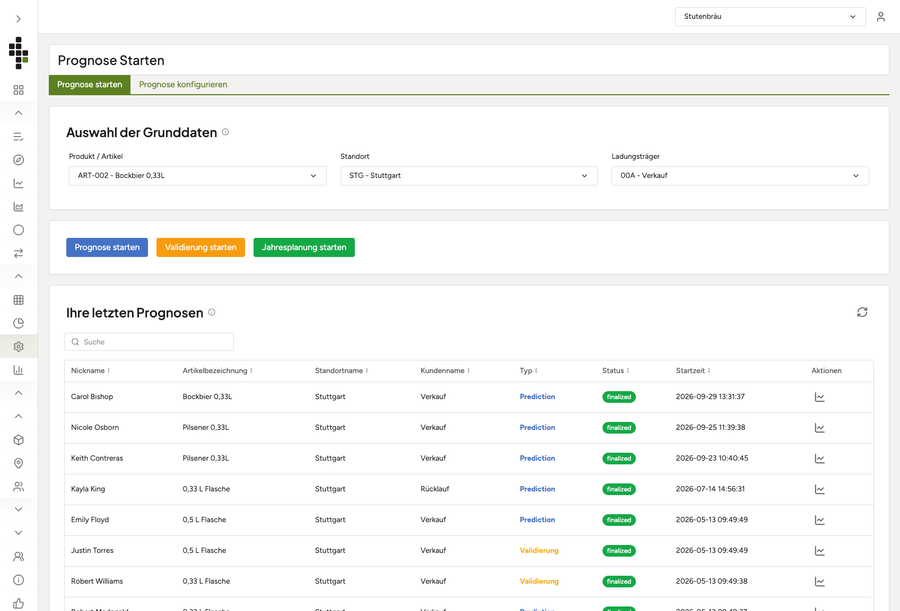The height and width of the screenshot is (611, 900).
Task: Open chart action for Kayla King row
Action: point(820,489)
